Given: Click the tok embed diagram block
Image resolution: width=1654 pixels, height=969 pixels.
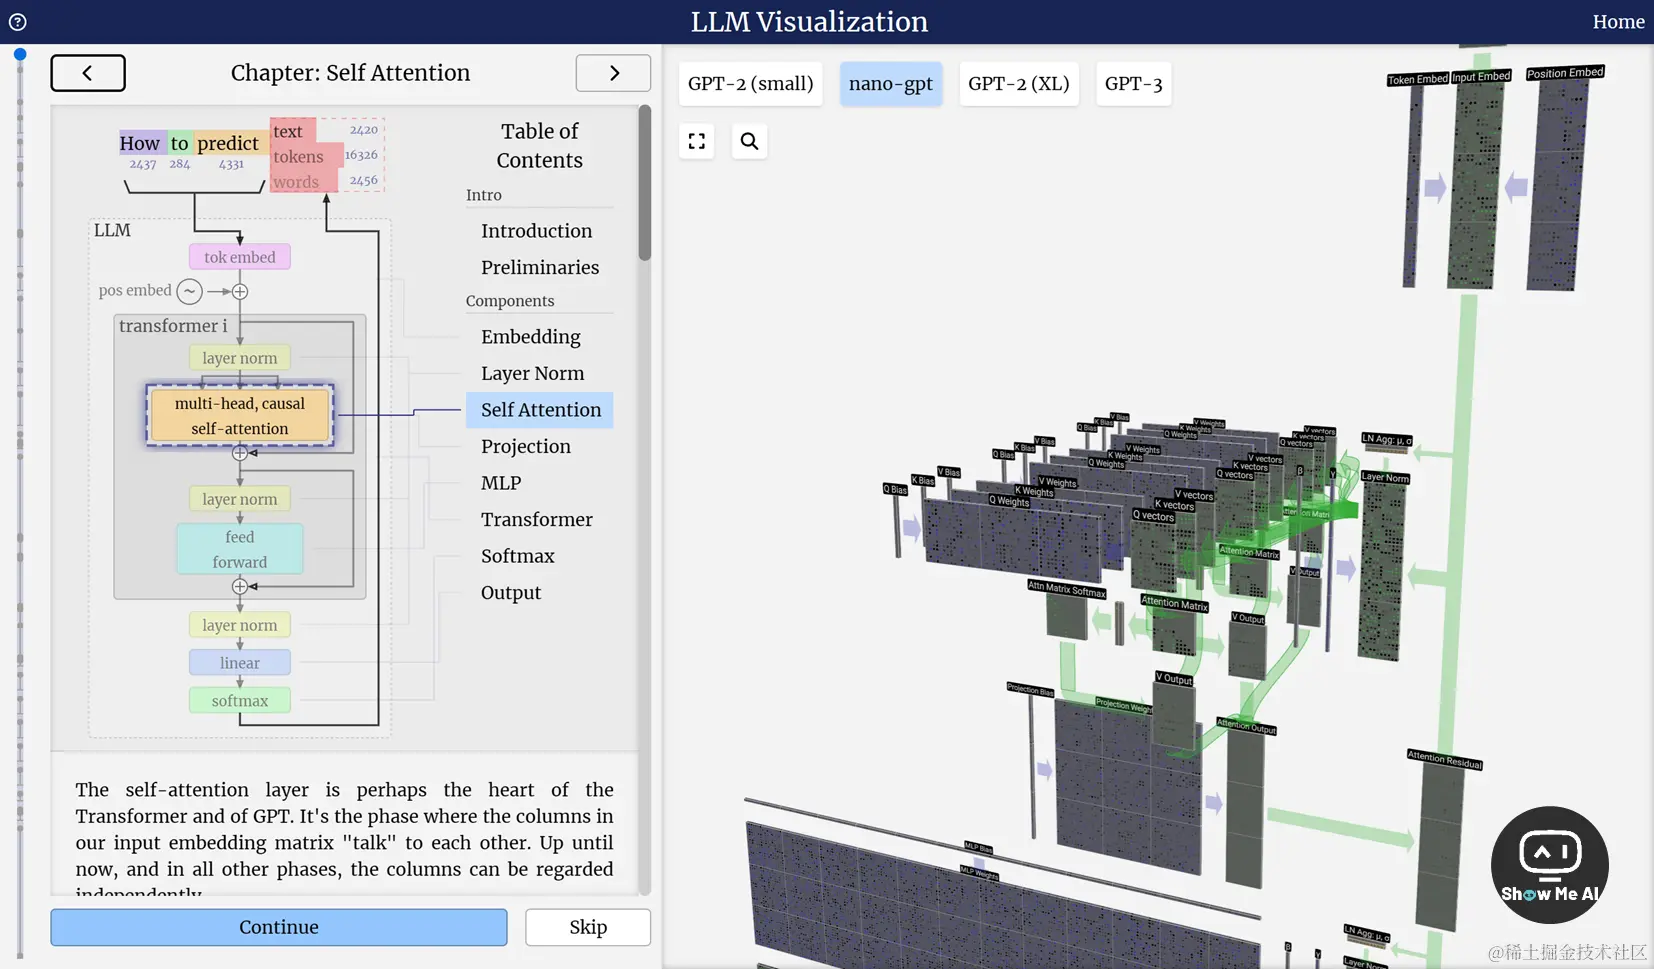Looking at the screenshot, I should click(x=240, y=257).
